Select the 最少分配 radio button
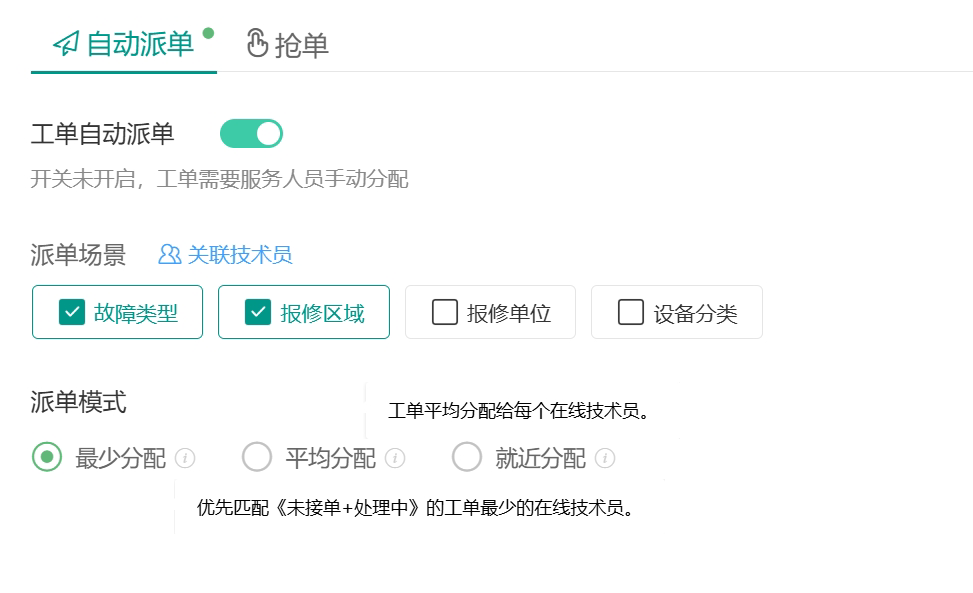Viewport: 973px width, 593px height. point(47,457)
